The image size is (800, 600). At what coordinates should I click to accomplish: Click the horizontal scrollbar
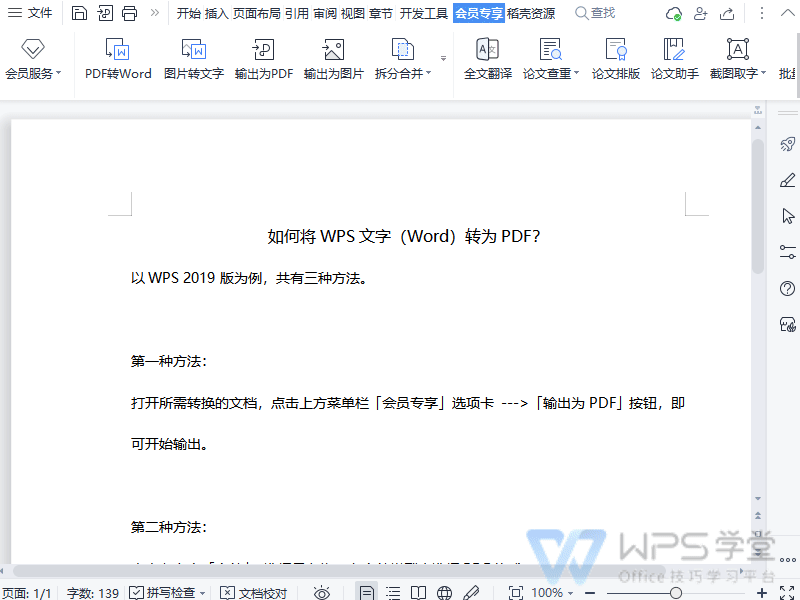(338, 570)
